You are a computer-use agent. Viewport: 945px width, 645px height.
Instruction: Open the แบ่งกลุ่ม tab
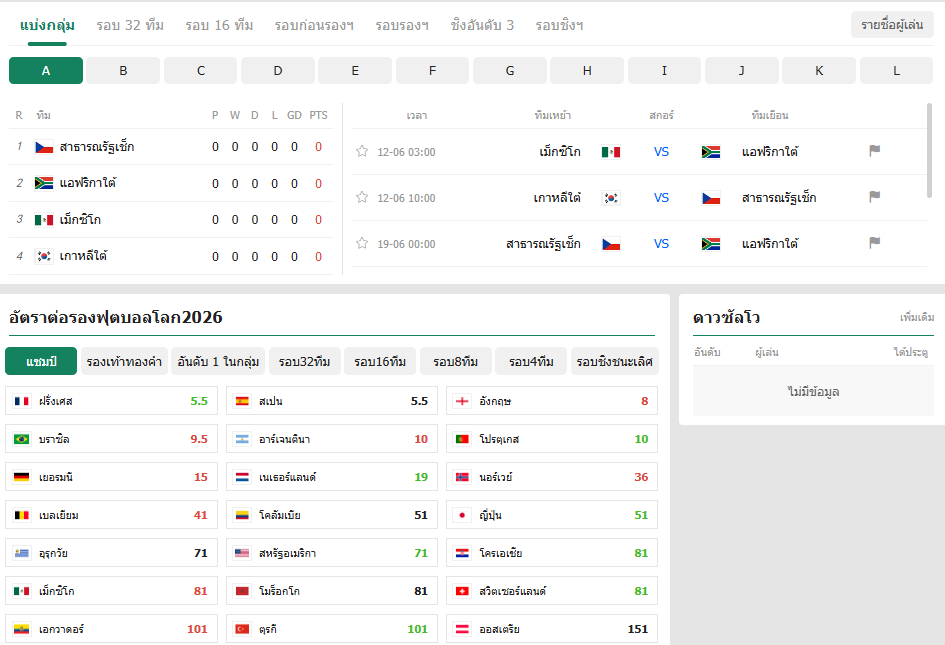(47, 25)
